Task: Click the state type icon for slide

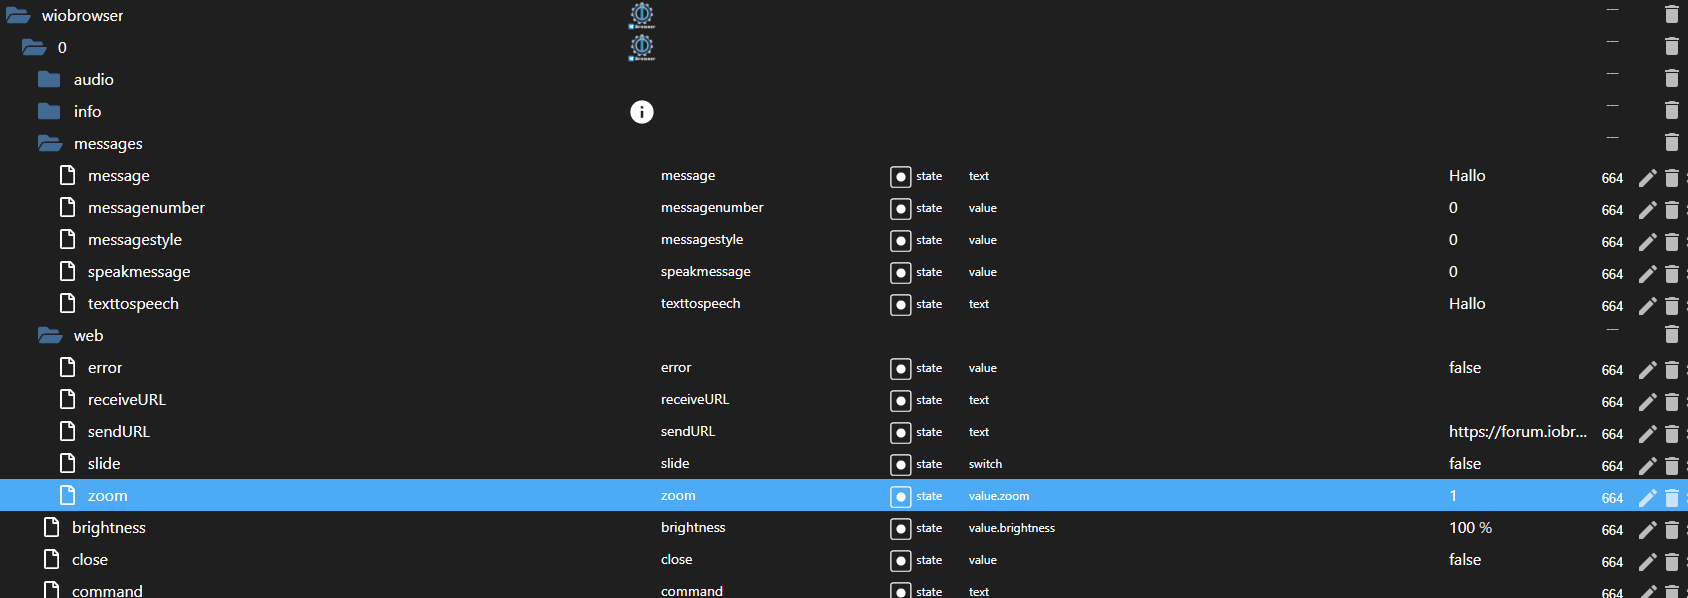Action: (x=901, y=465)
